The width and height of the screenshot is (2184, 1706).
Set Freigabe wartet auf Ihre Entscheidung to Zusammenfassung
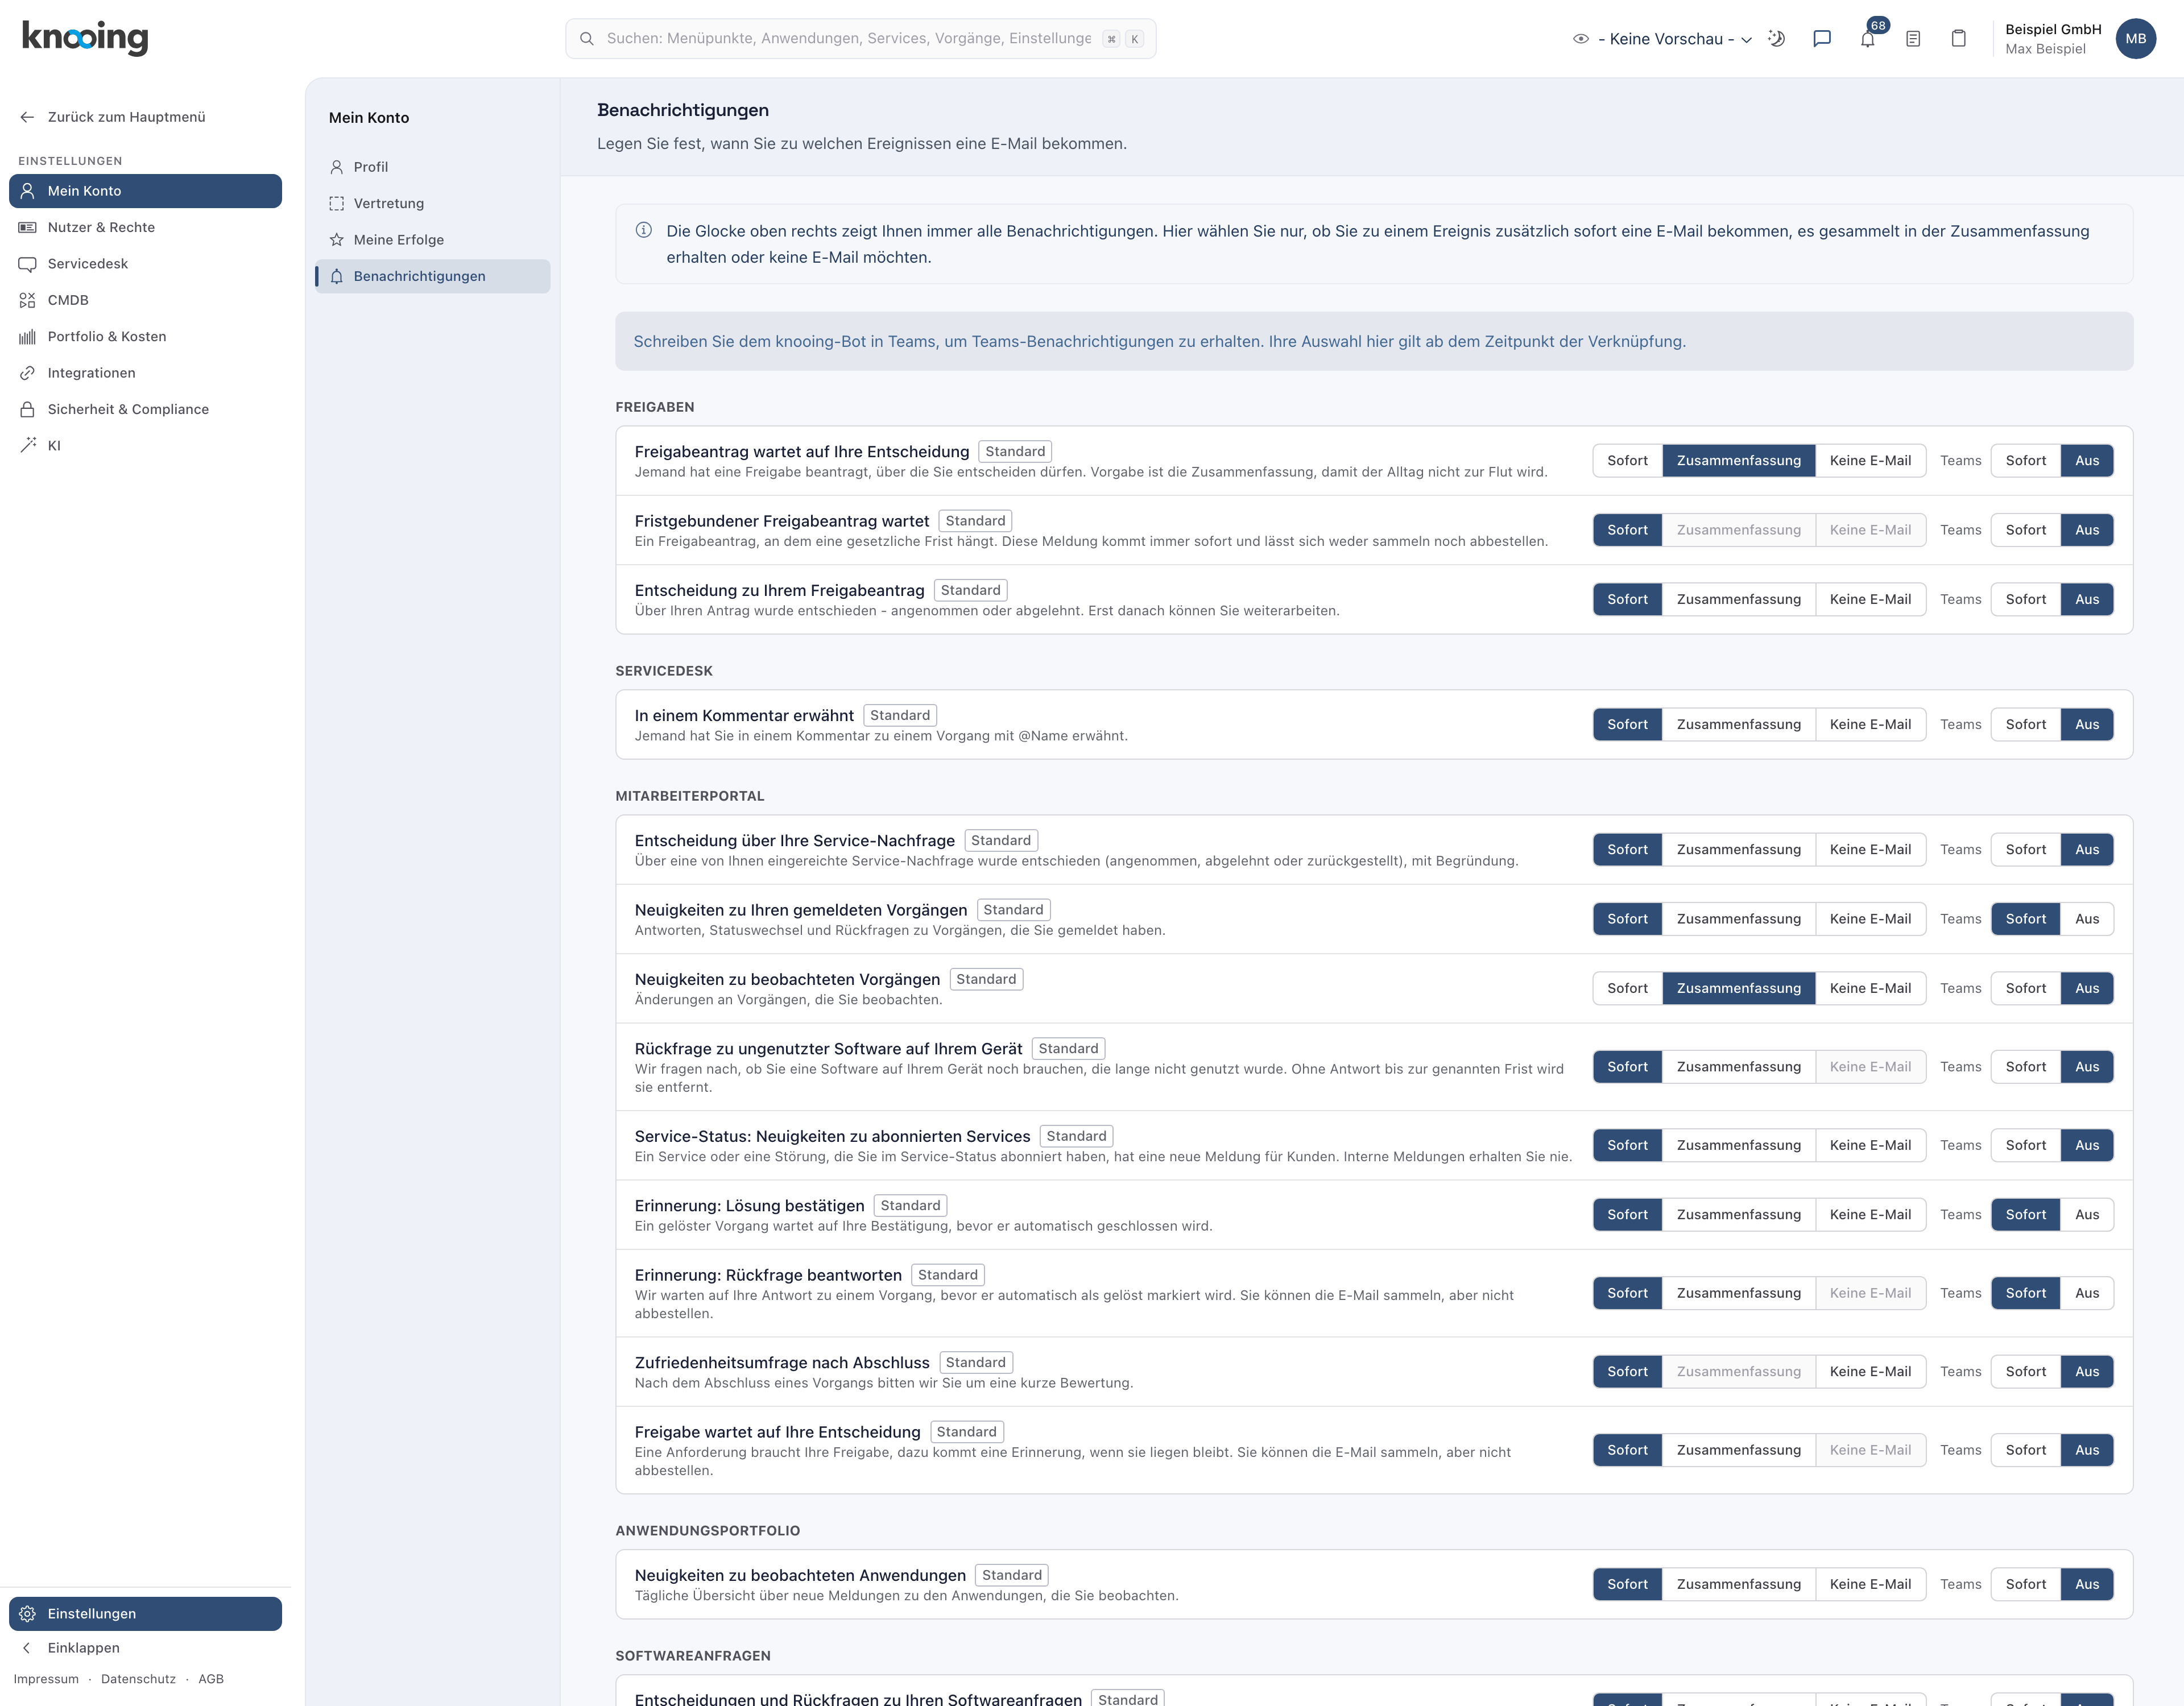(1738, 1451)
